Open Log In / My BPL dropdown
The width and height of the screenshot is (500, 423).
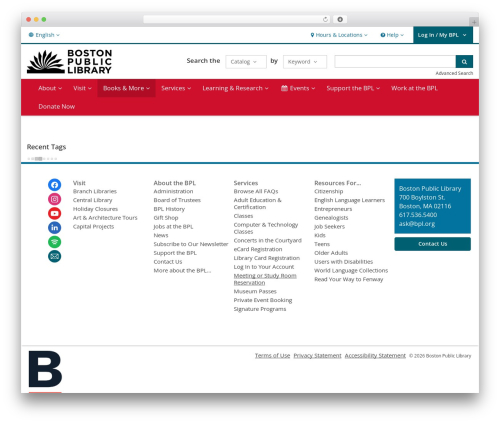pos(443,35)
